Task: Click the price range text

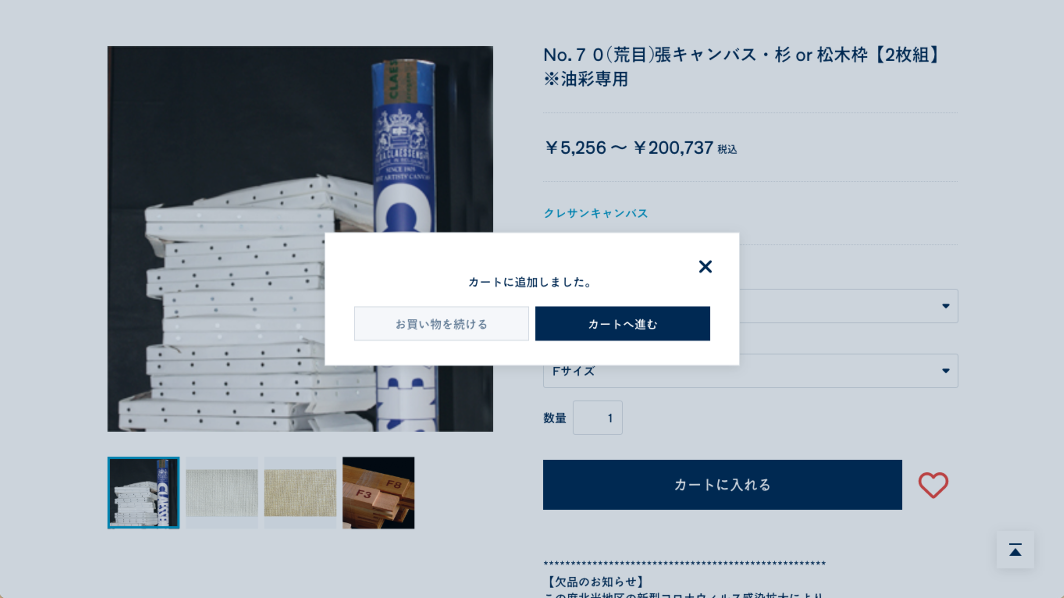Action: click(640, 148)
